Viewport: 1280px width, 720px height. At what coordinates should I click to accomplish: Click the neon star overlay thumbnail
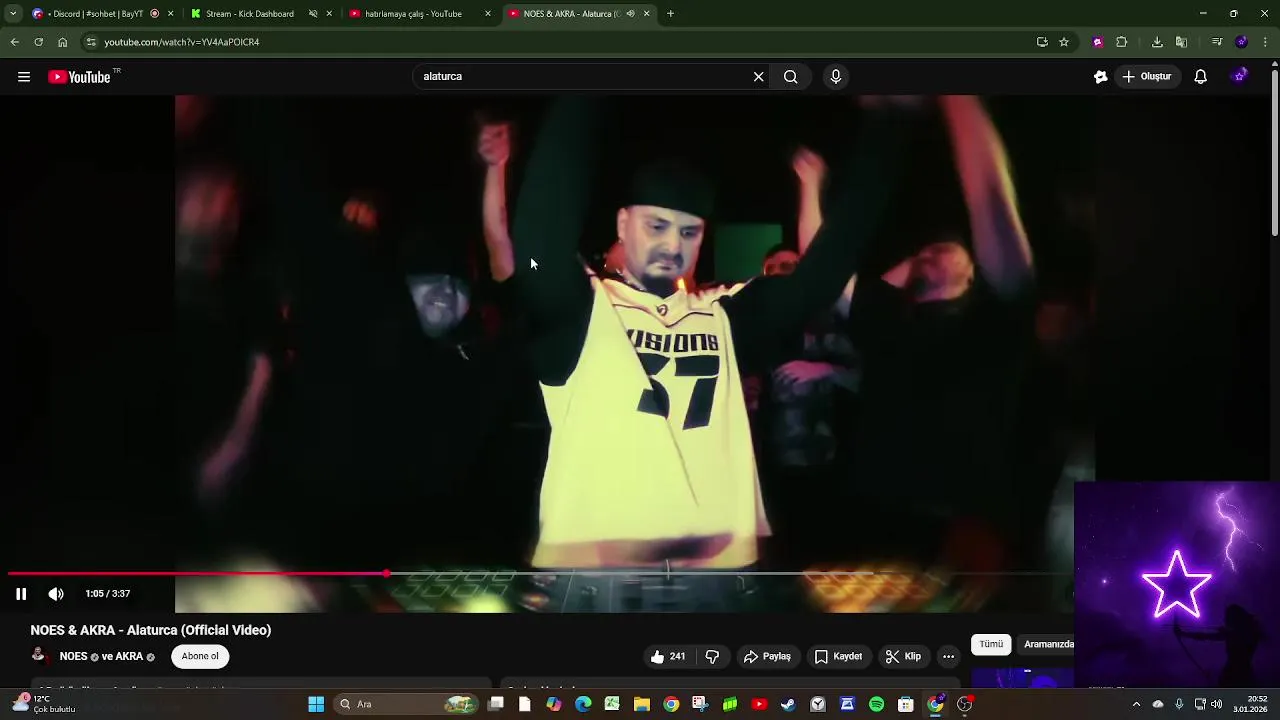click(x=1177, y=585)
